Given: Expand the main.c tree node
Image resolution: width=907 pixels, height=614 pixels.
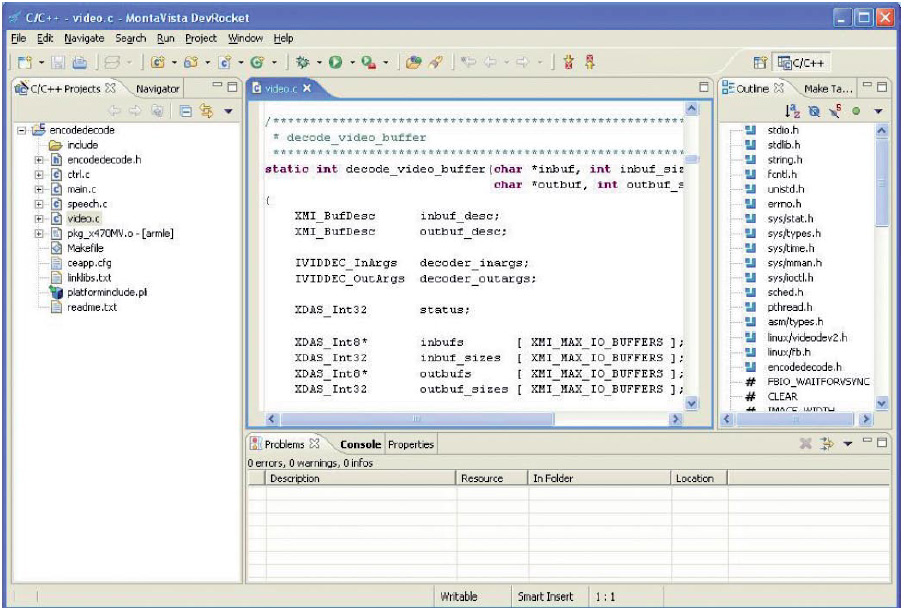Looking at the screenshot, I should 39,189.
